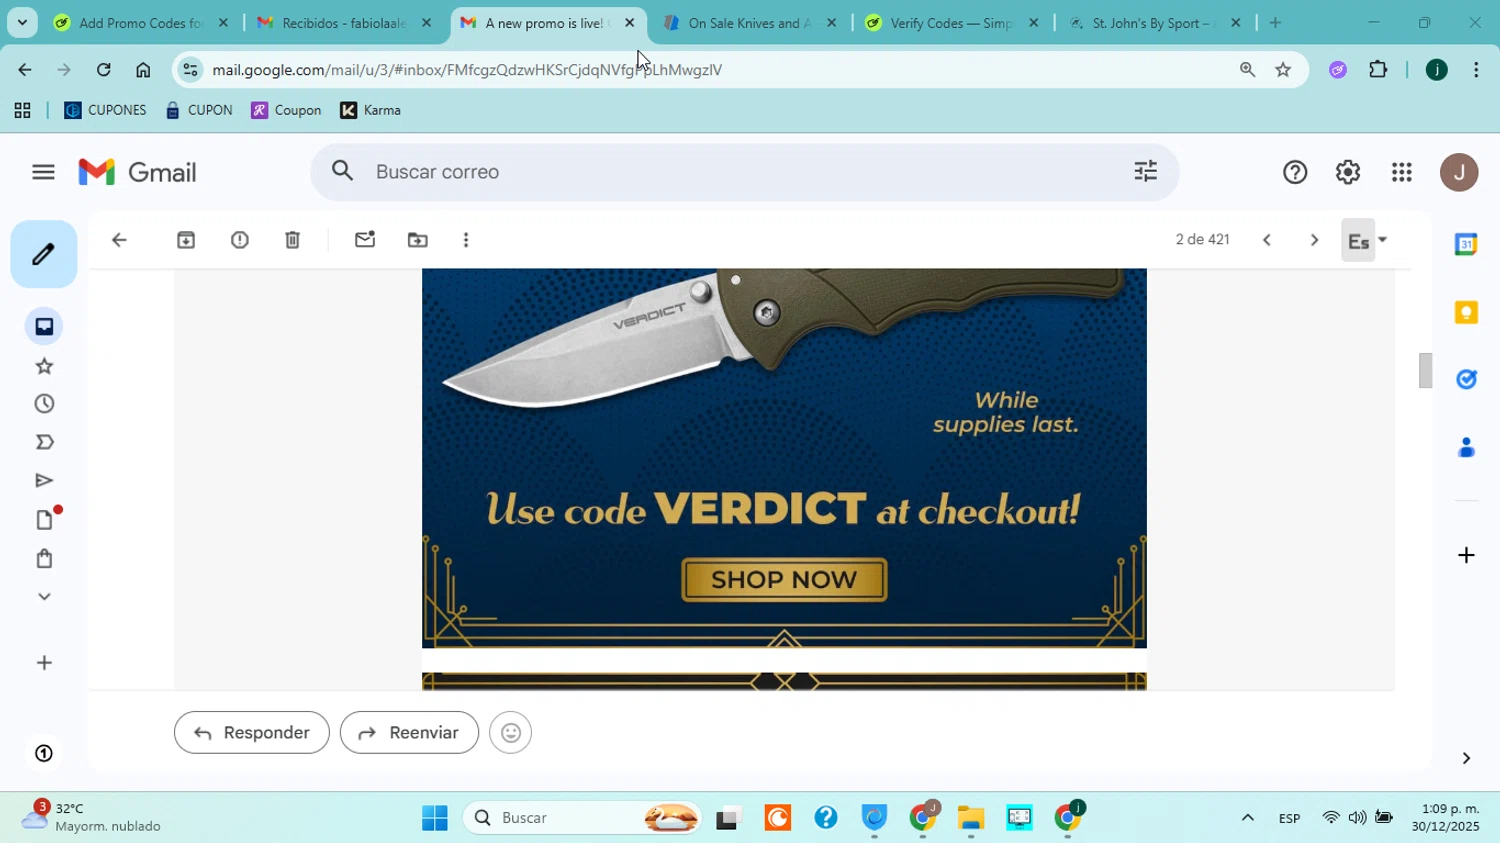Open Coupon bookmark
This screenshot has height=843, width=1500.
coord(286,110)
